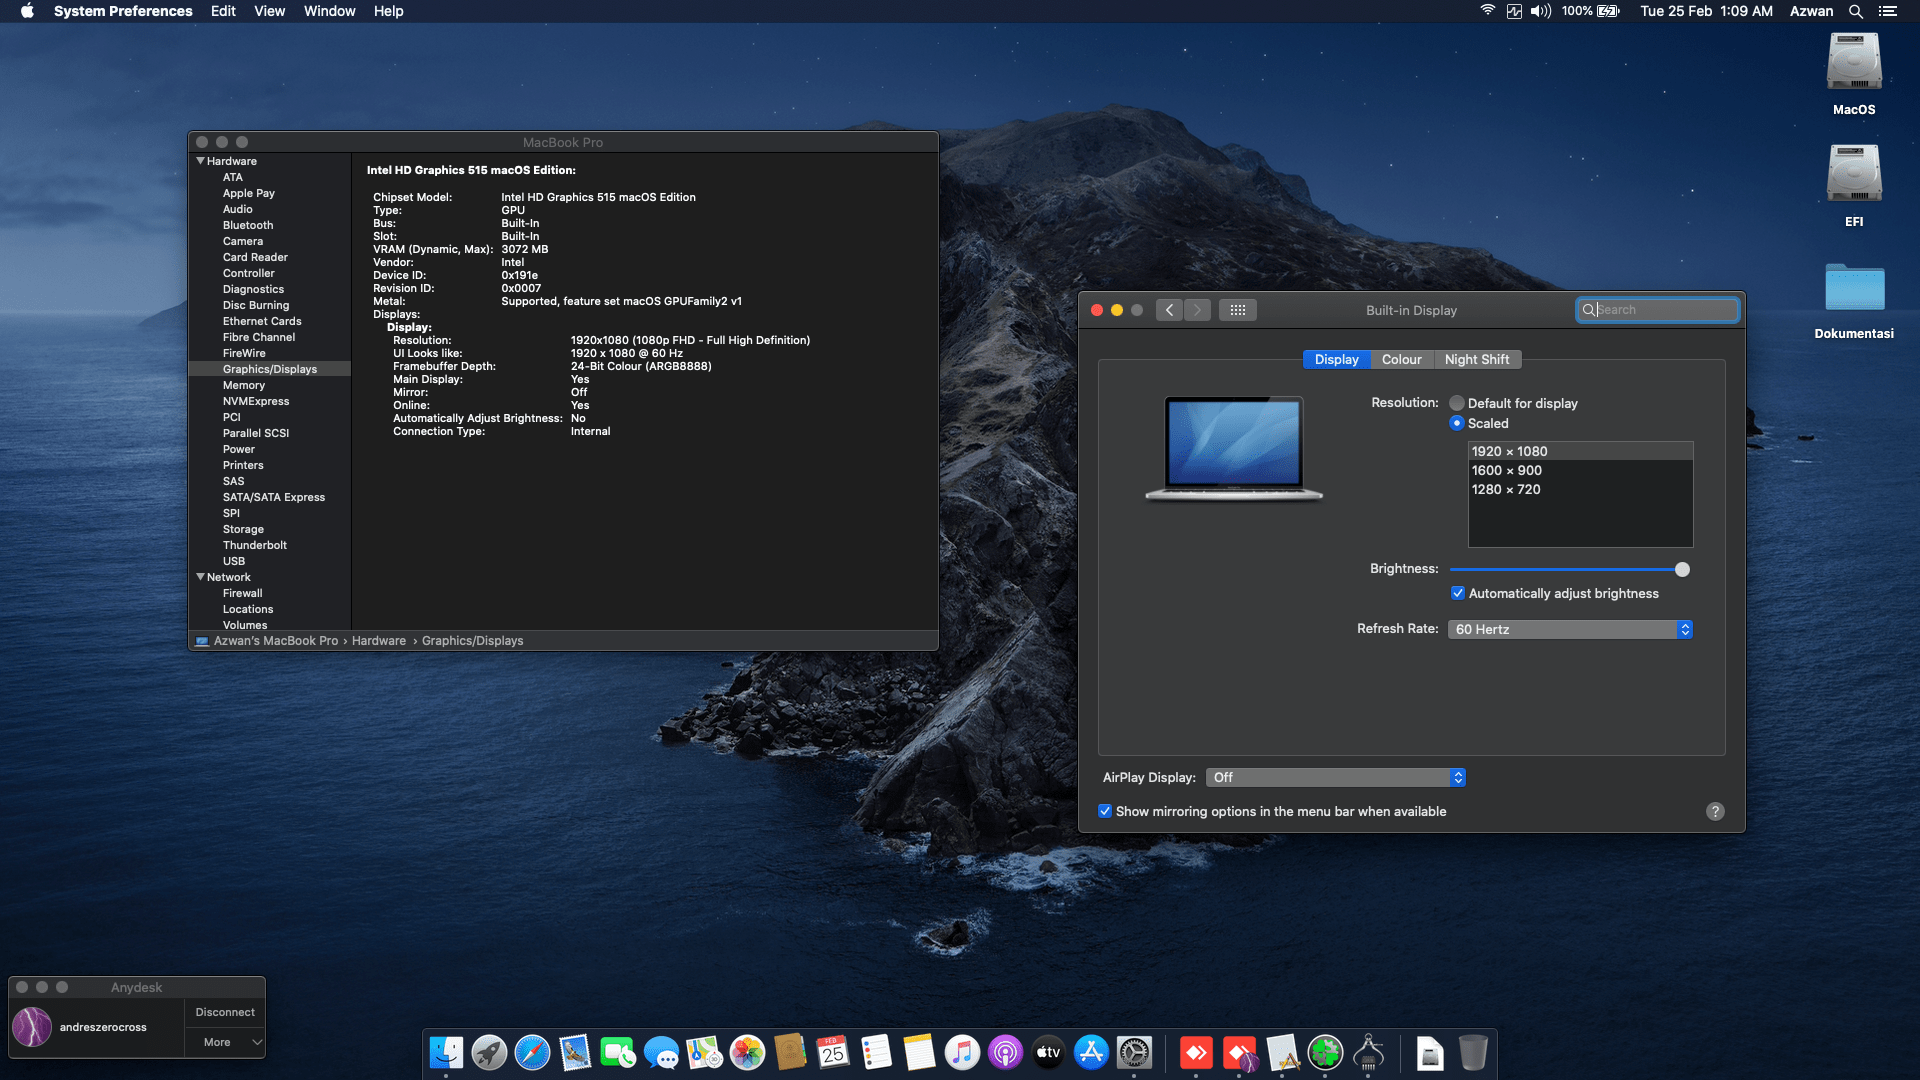The image size is (1920, 1080).
Task: Open Podcasts from the dock
Action: coord(1005,1053)
